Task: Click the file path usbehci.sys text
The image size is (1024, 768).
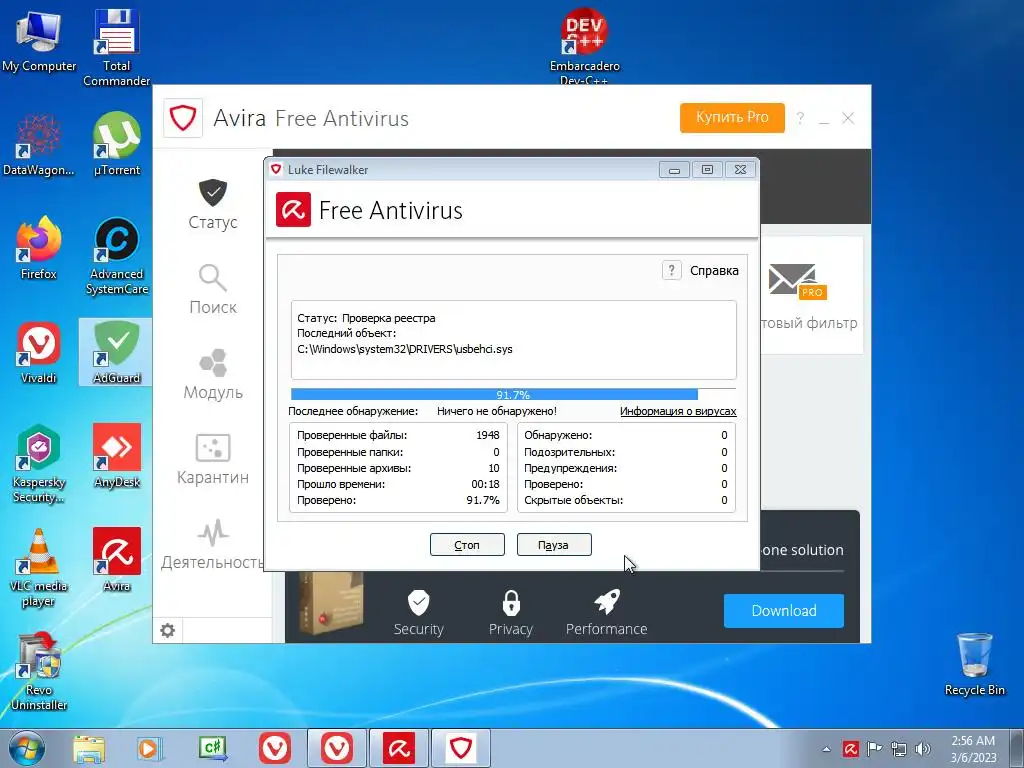Action: [x=405, y=349]
